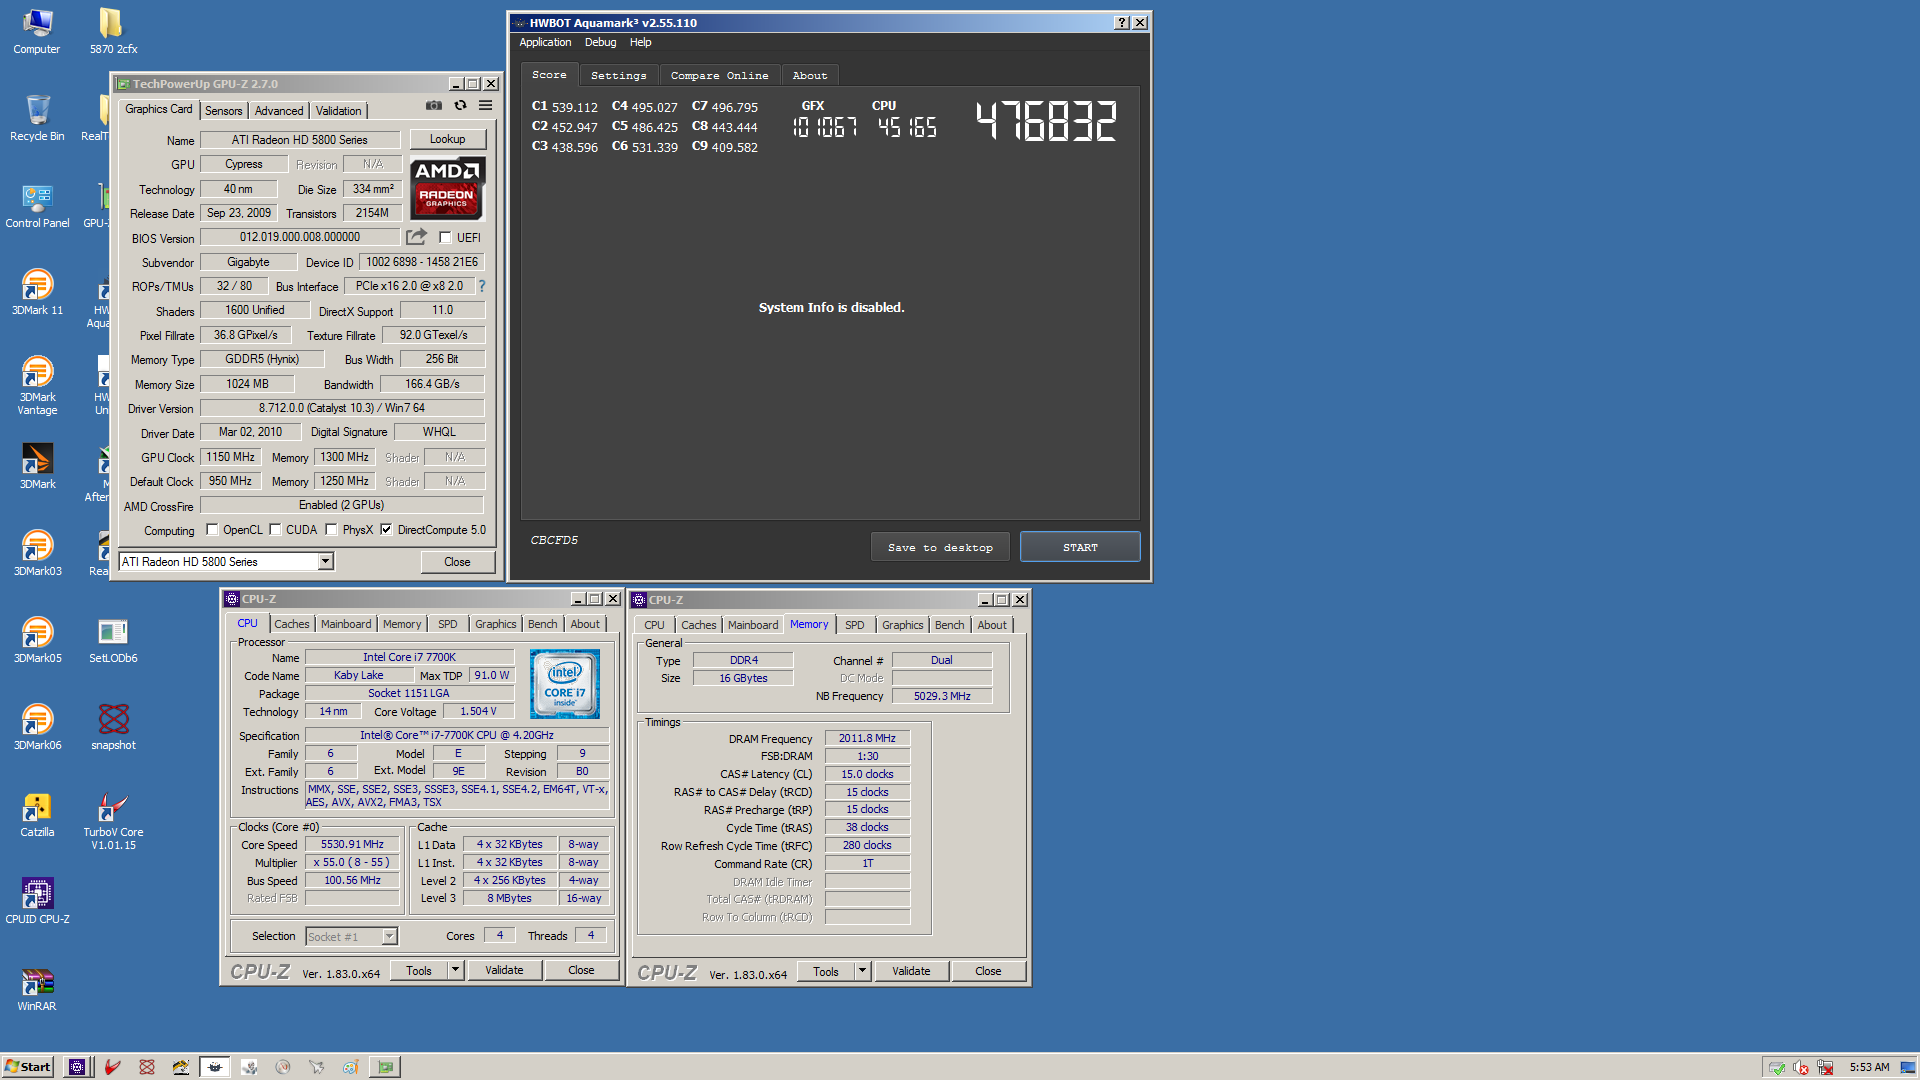Open the Help menu in HWBOT Aquamark
The width and height of the screenshot is (1920, 1080).
click(x=640, y=42)
